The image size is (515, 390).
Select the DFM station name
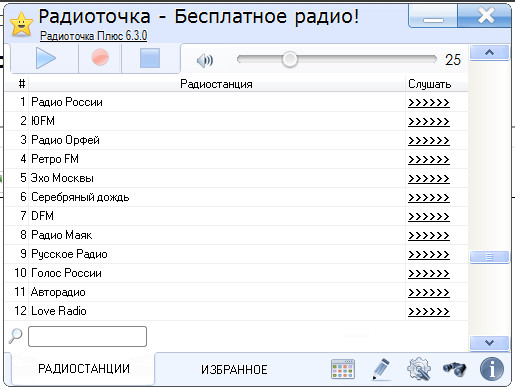42,216
